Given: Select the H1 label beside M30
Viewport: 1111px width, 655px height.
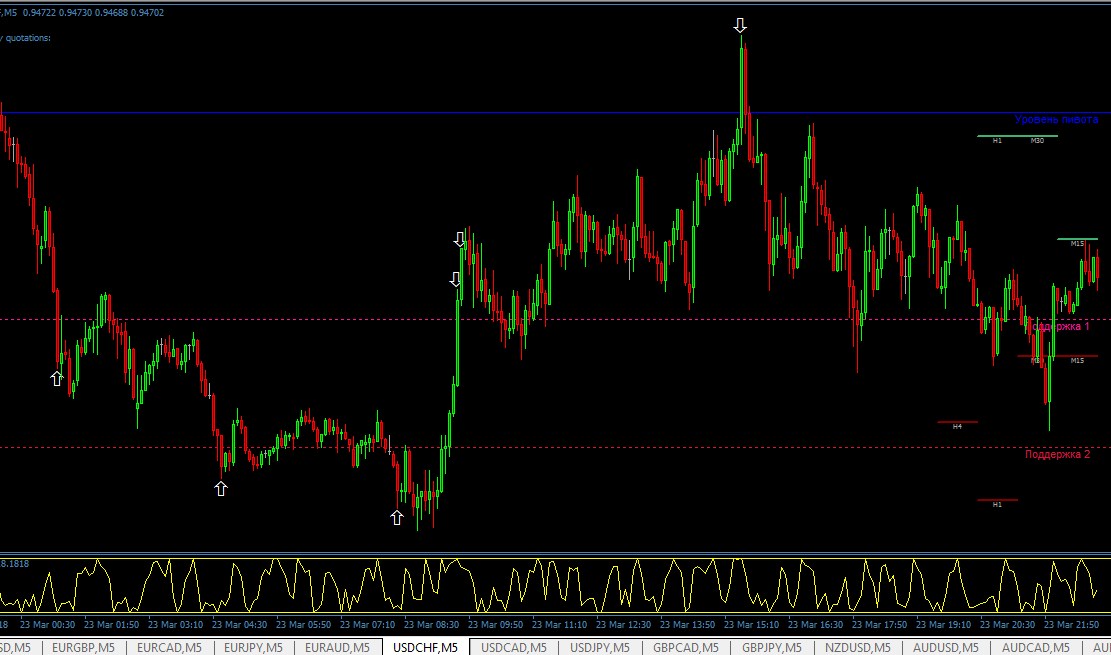Looking at the screenshot, I should [x=997, y=141].
